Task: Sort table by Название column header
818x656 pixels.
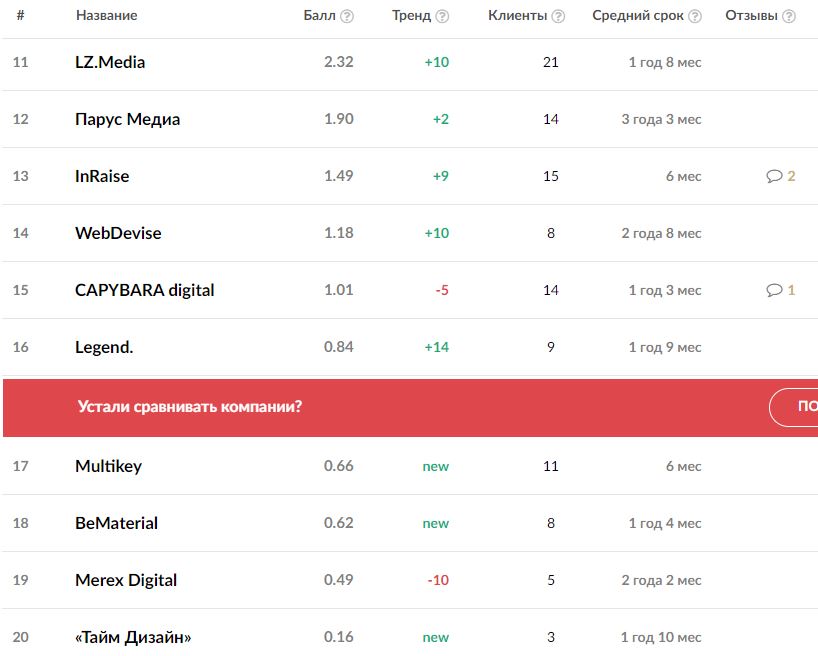Action: point(106,16)
